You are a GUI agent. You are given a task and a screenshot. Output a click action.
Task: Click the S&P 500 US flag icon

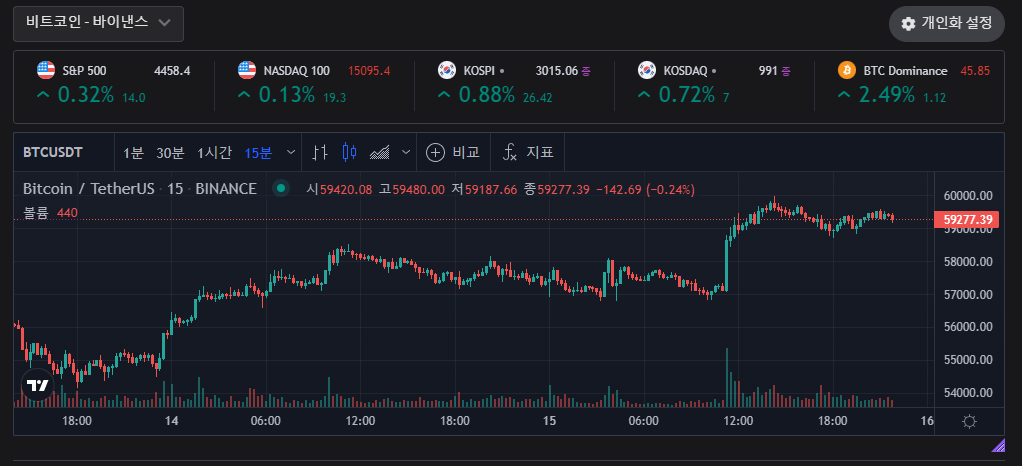click(46, 70)
